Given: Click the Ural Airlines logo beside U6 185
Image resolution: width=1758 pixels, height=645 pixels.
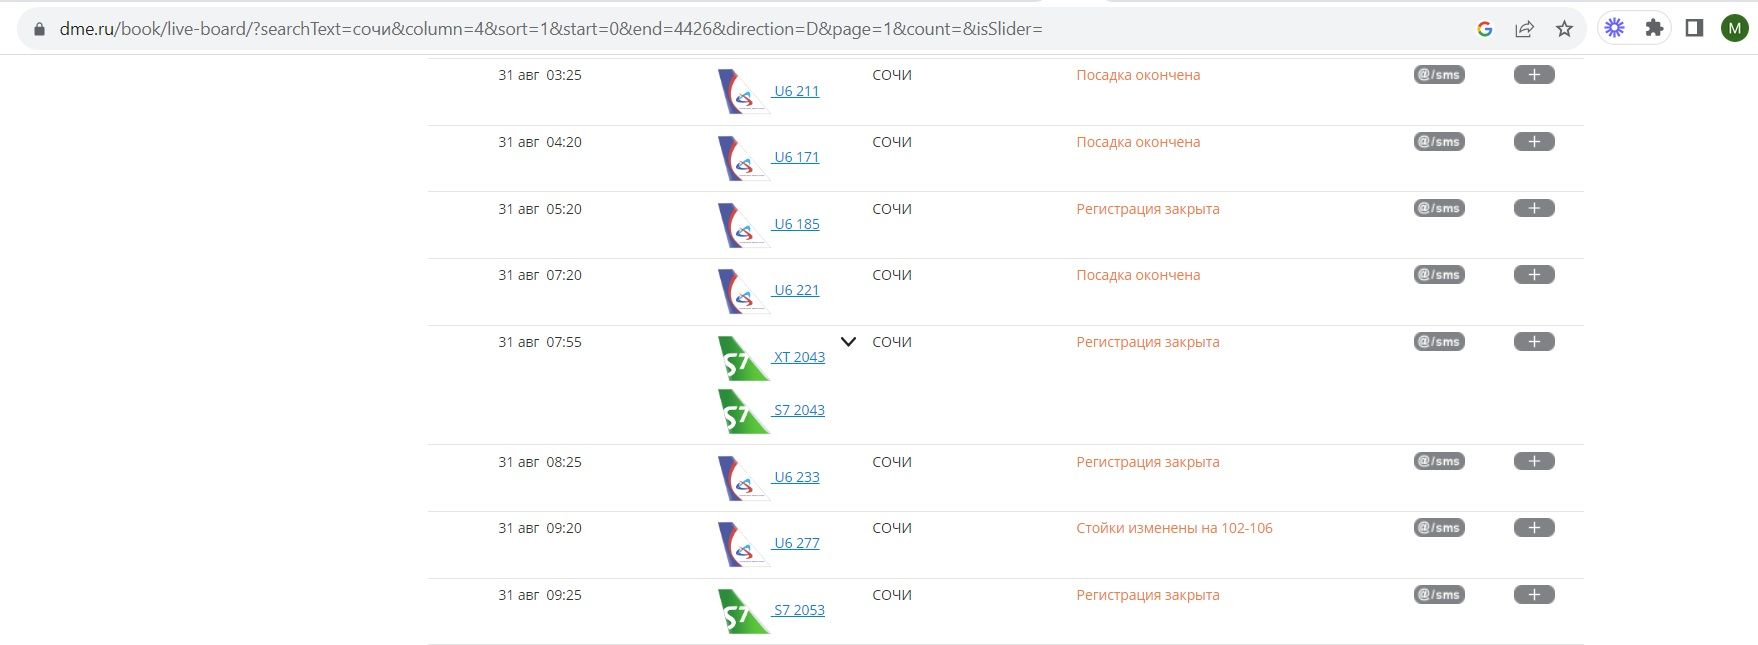Looking at the screenshot, I should coord(742,225).
